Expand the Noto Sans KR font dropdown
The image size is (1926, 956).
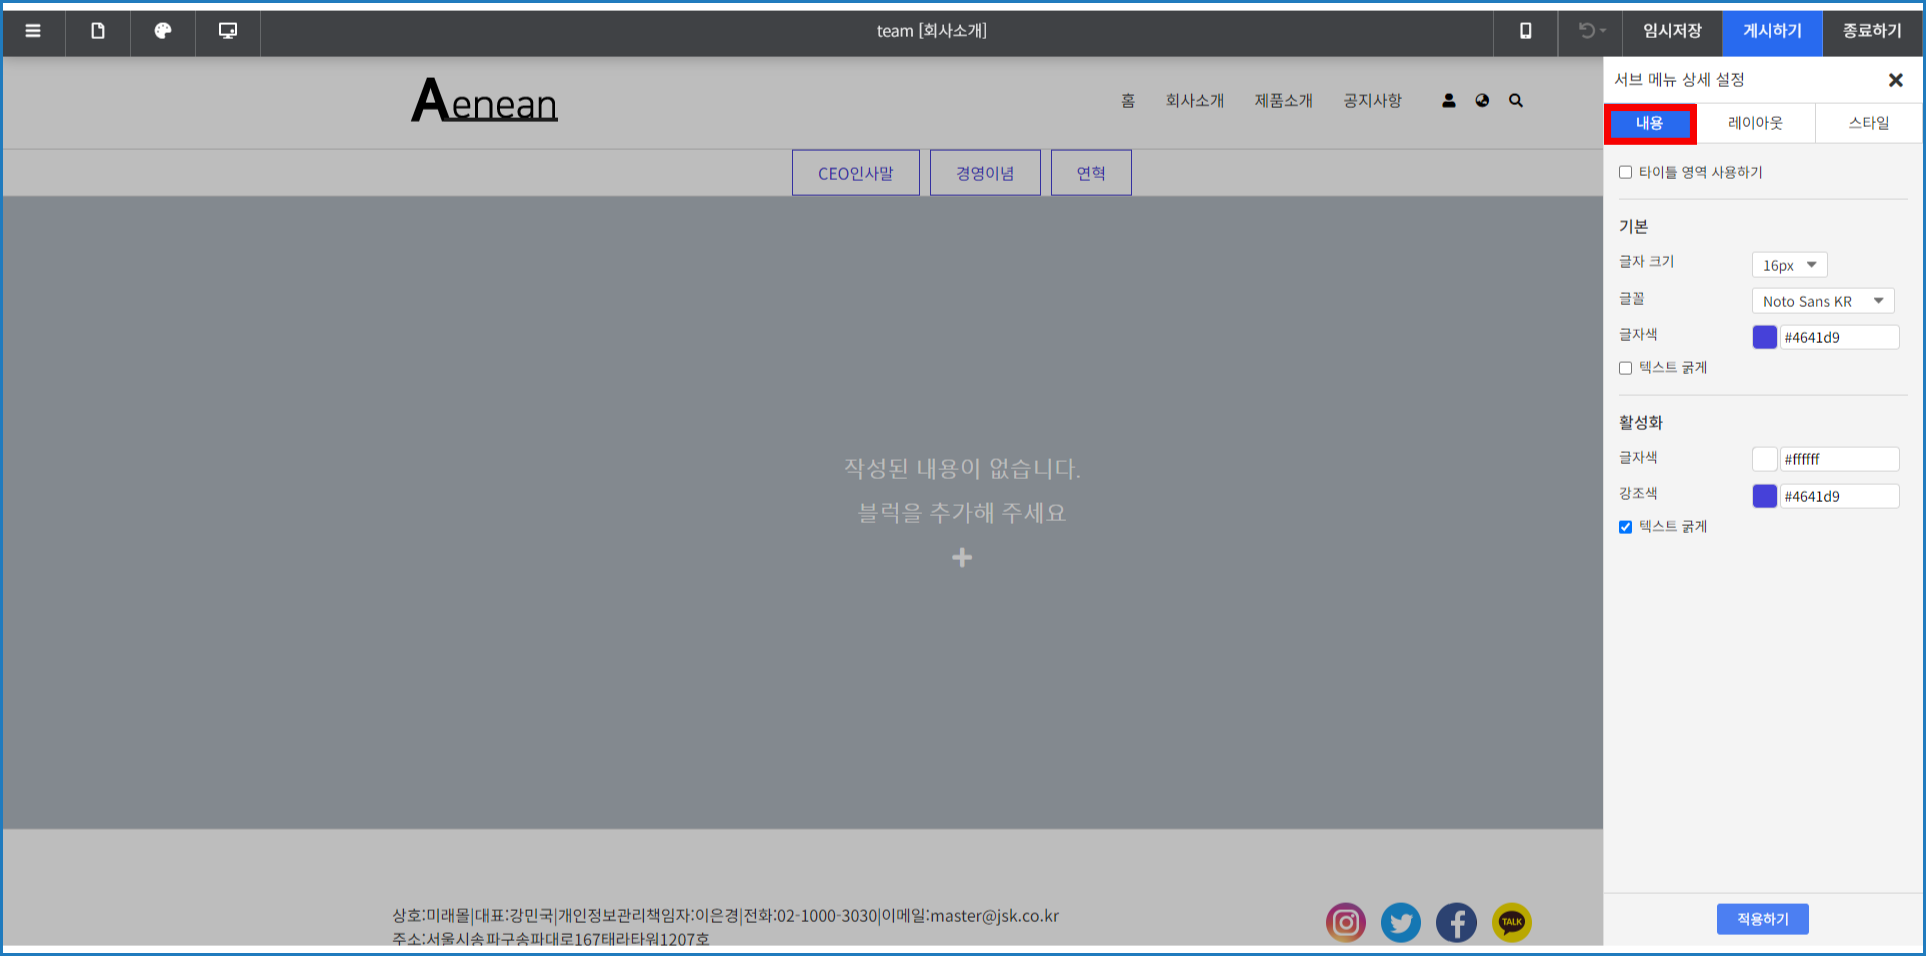[x=1822, y=301]
